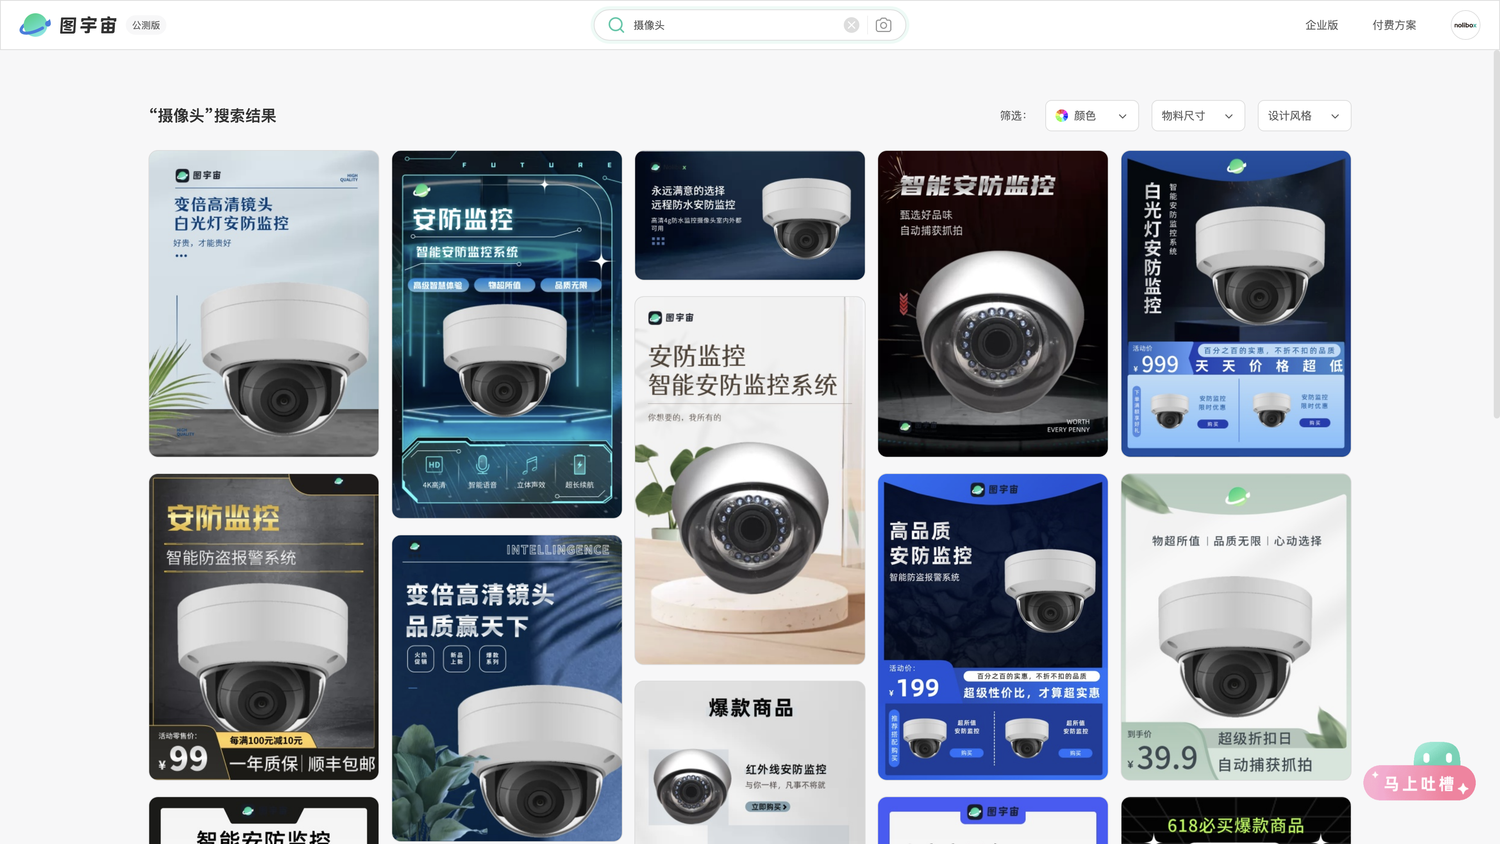Open gold 安防监控 ¥99 template

[264, 627]
